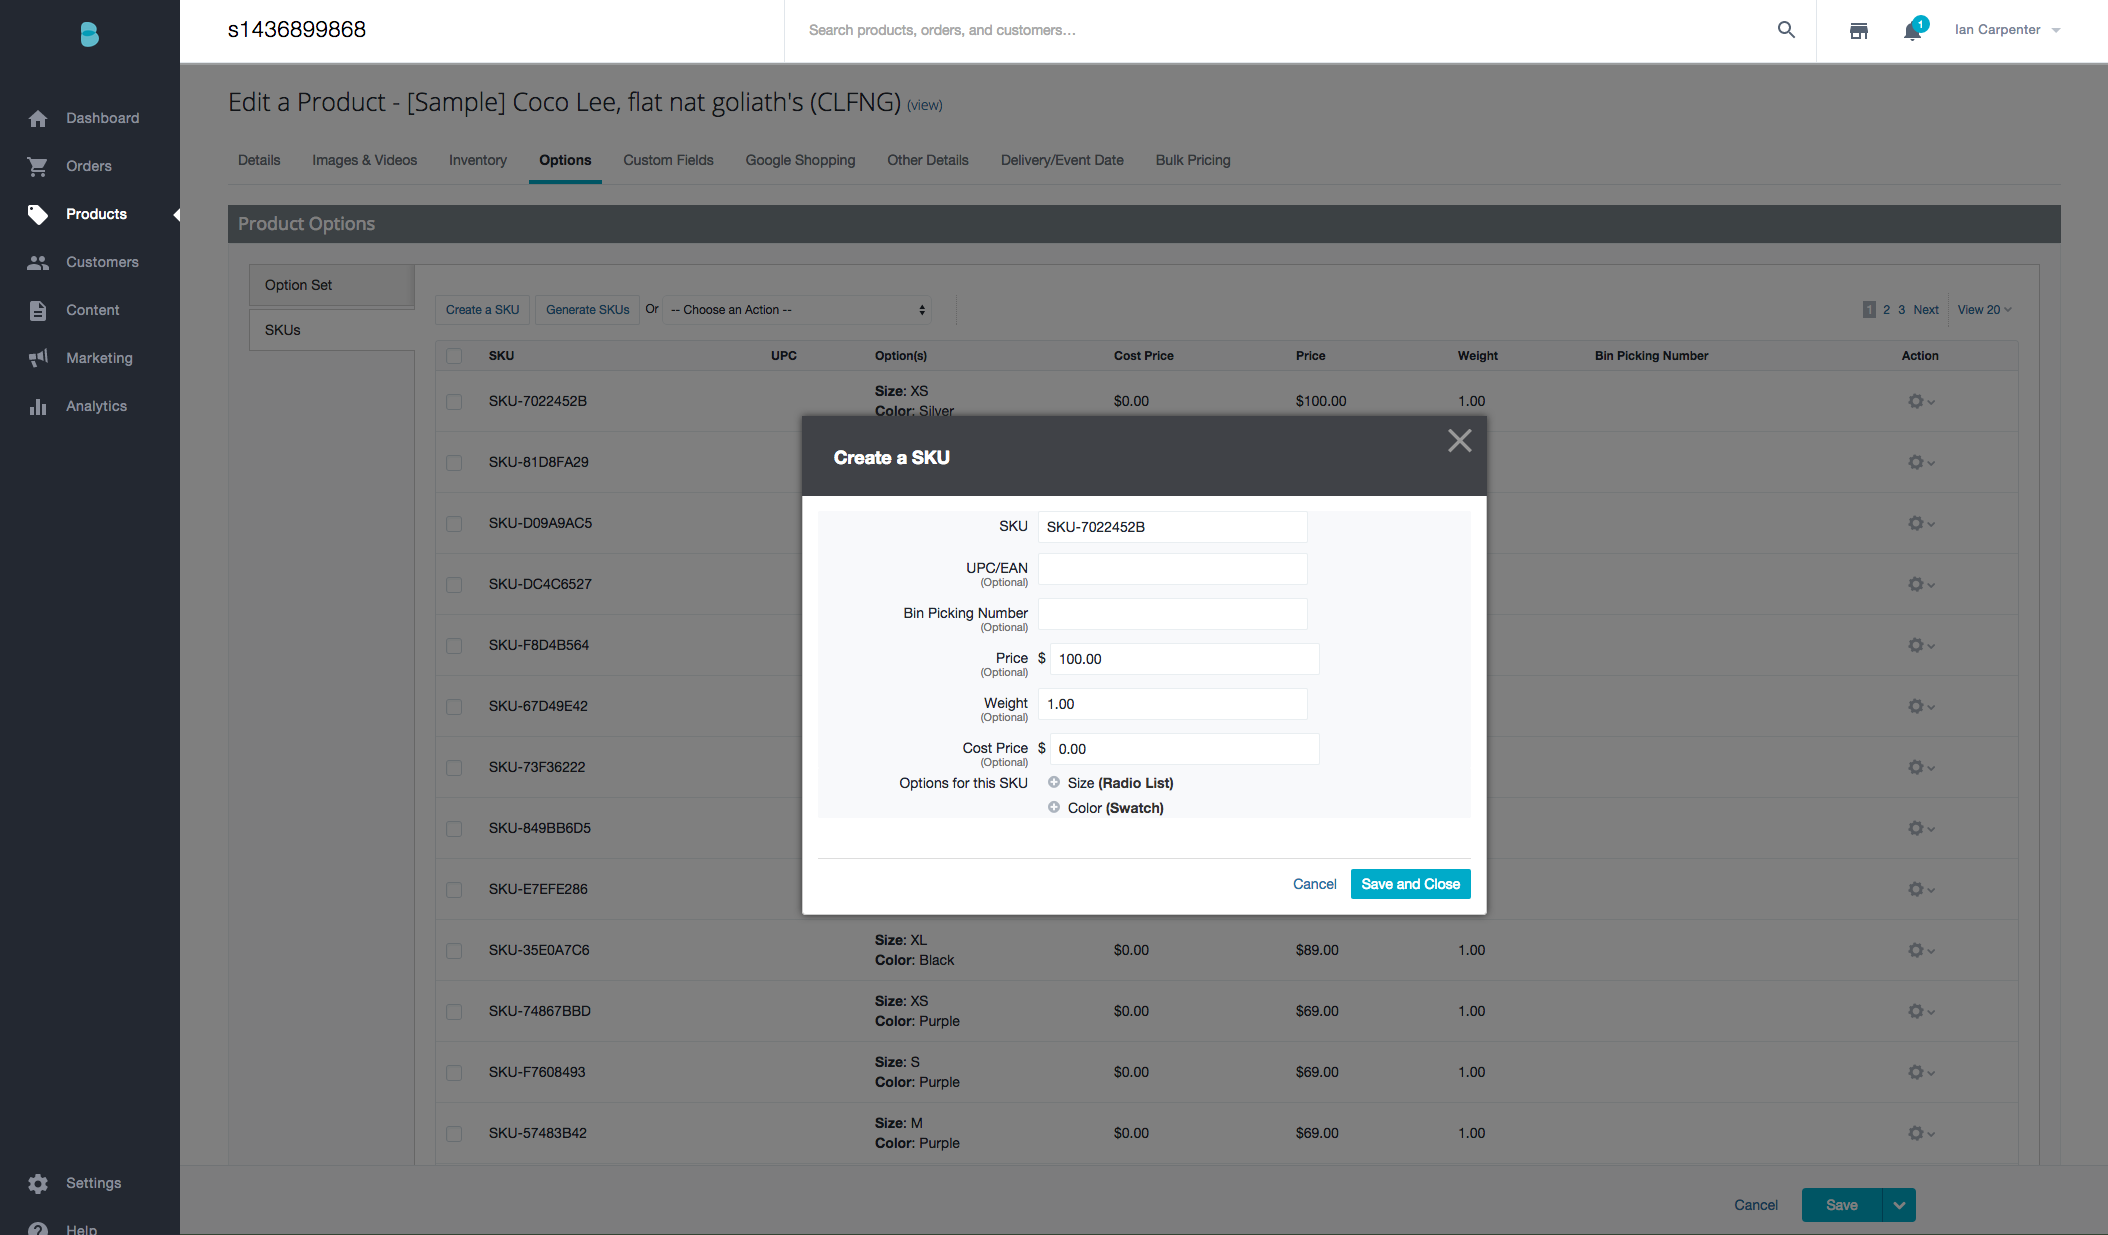Select the Option Set side tab
The width and height of the screenshot is (2108, 1235).
[x=332, y=285]
